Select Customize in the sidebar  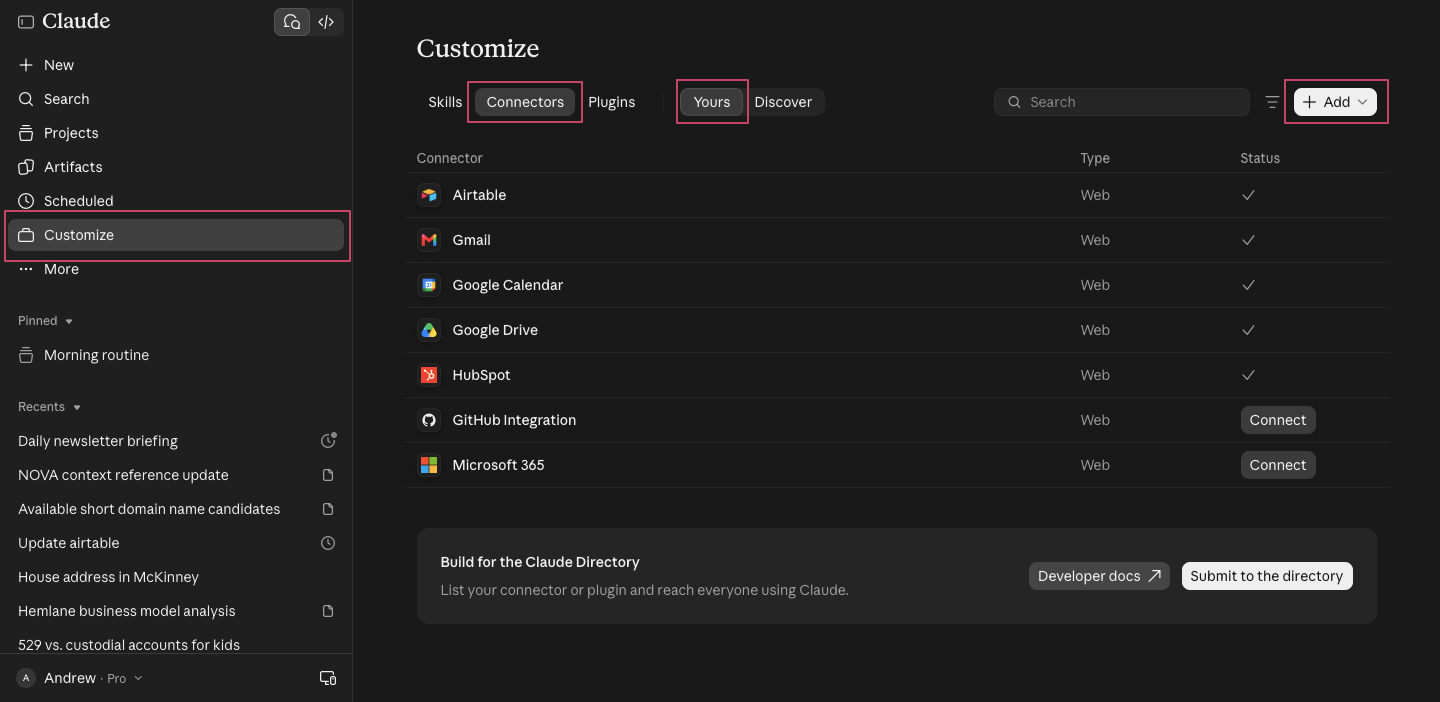point(176,235)
